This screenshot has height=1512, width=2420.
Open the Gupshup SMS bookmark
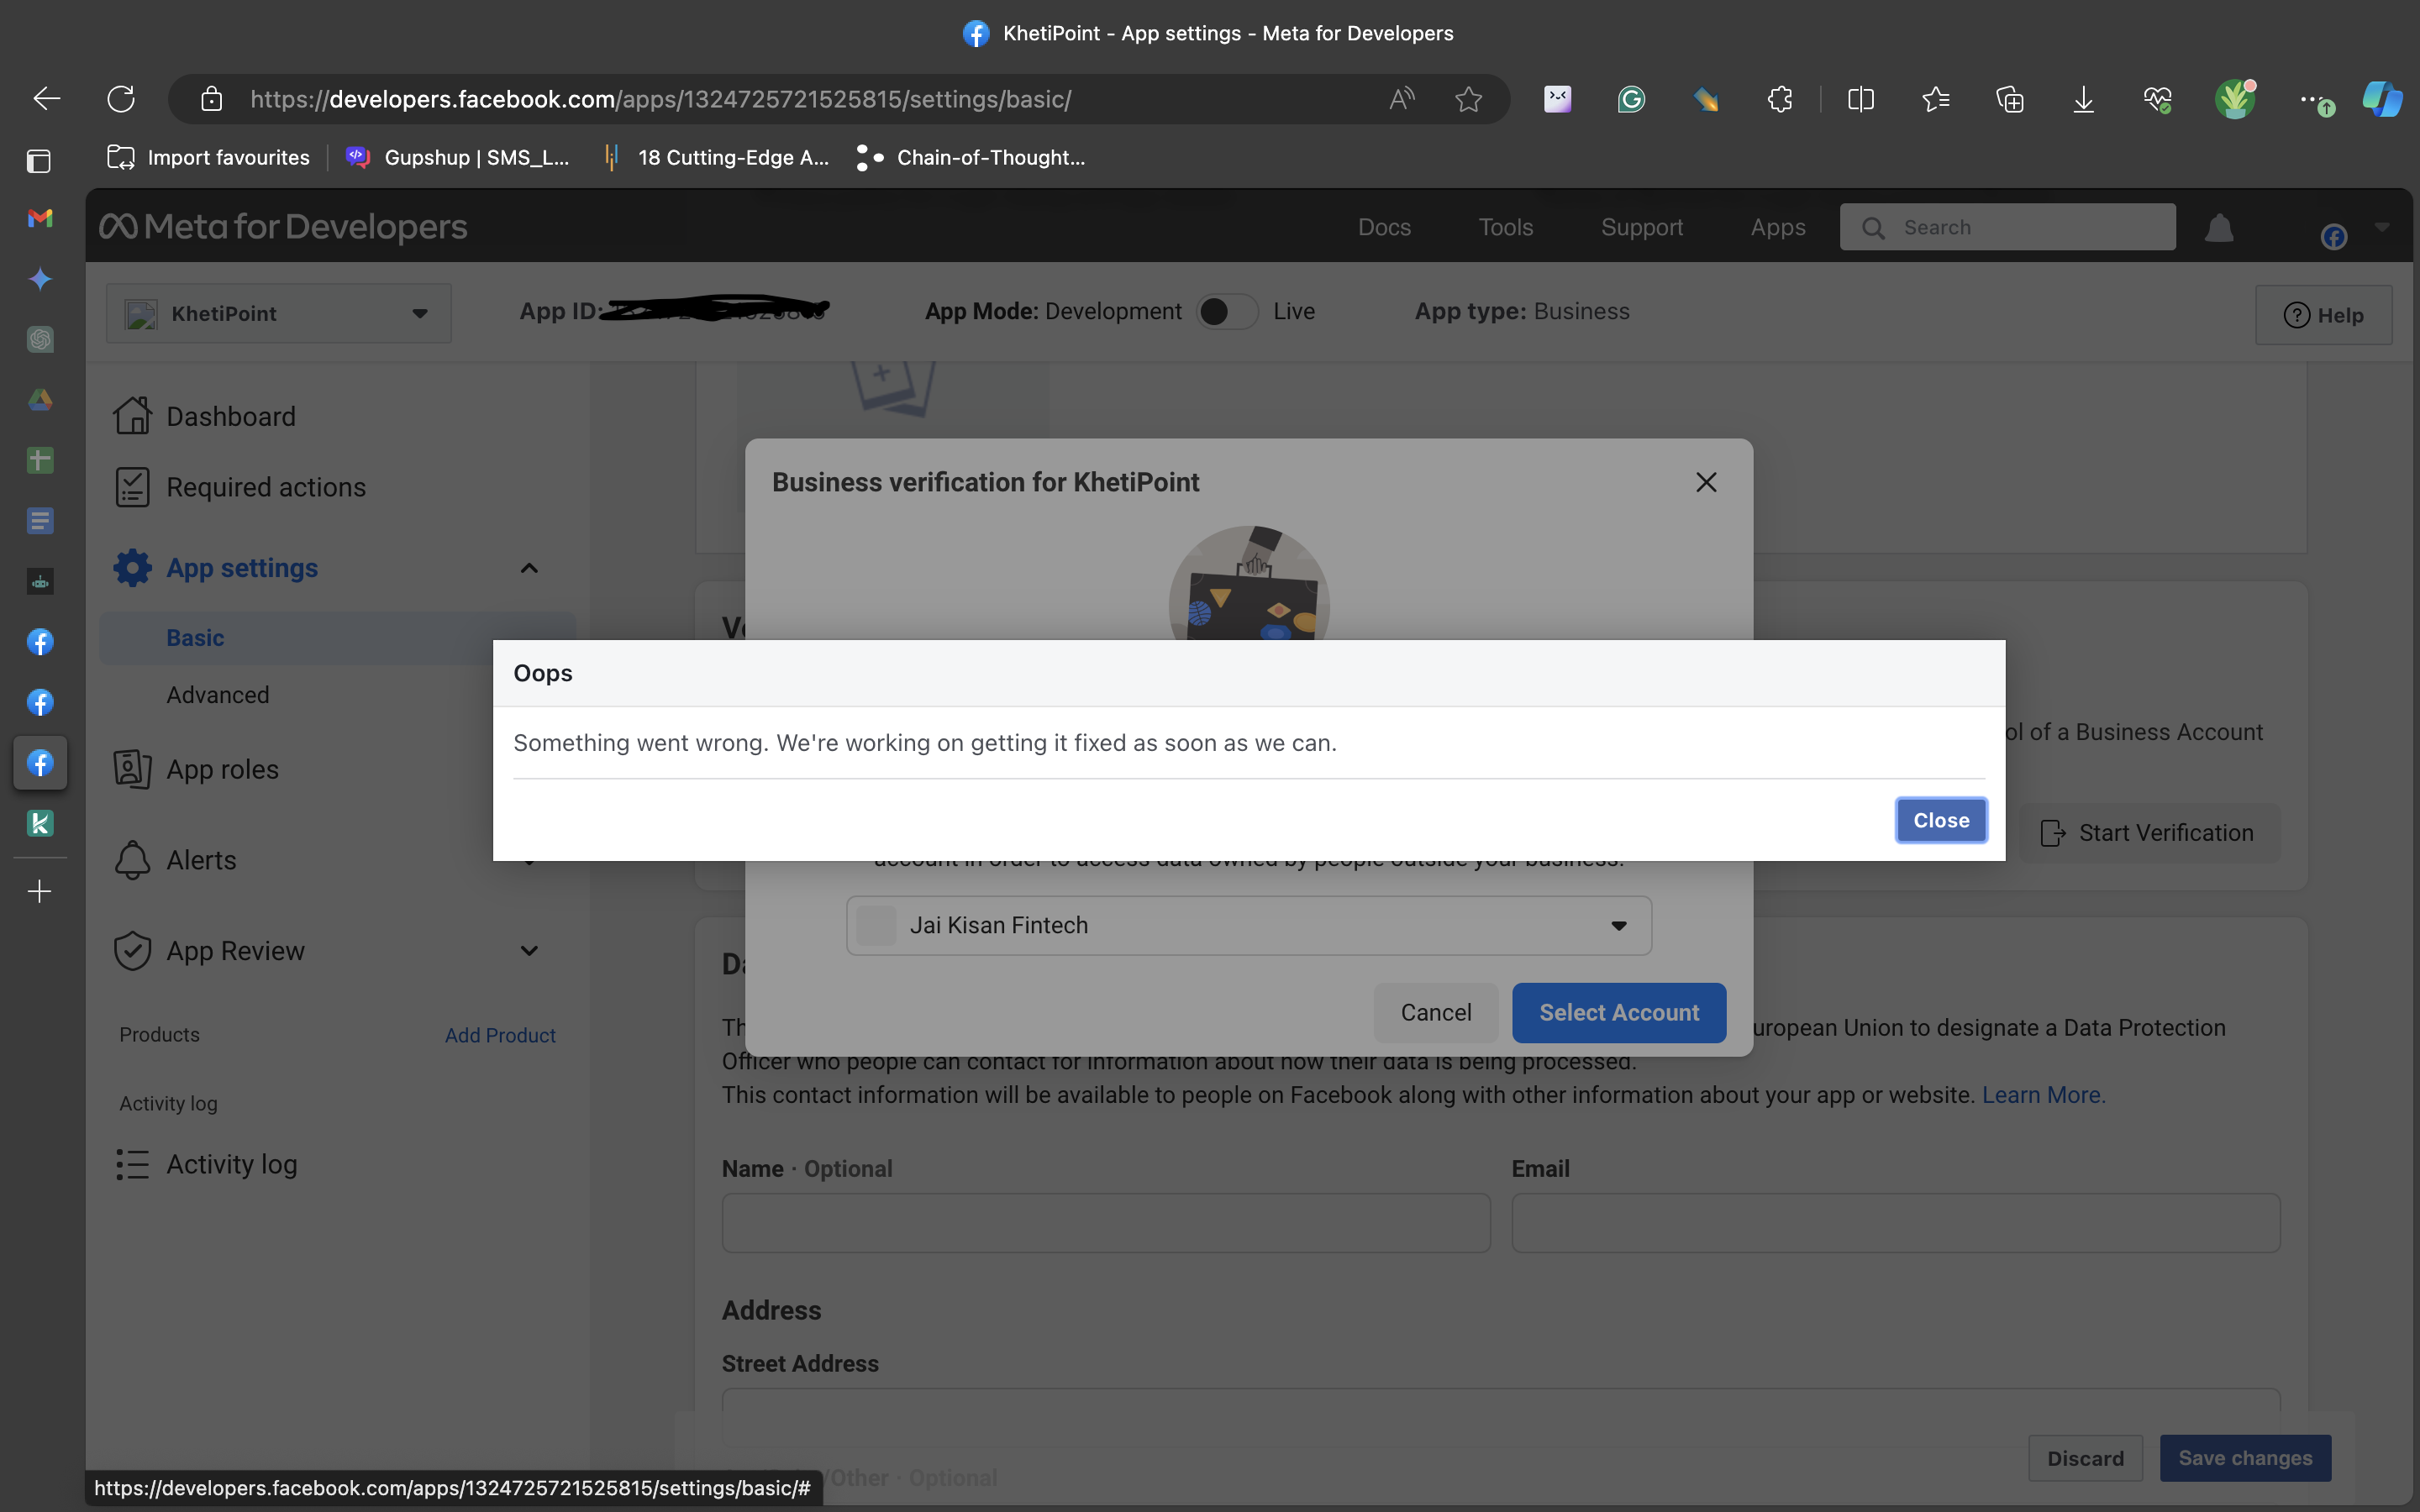pyautogui.click(x=458, y=158)
